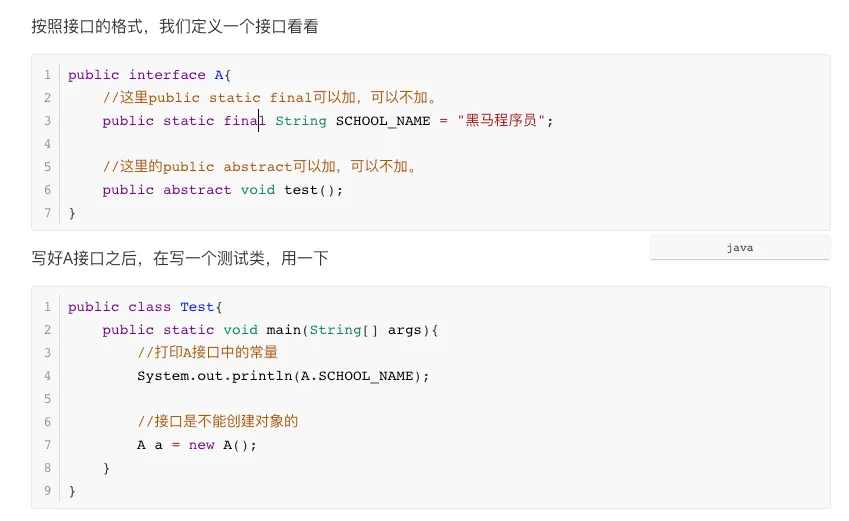The width and height of the screenshot is (849, 521).
Task: Click the comment about public static final
Action: (x=270, y=98)
